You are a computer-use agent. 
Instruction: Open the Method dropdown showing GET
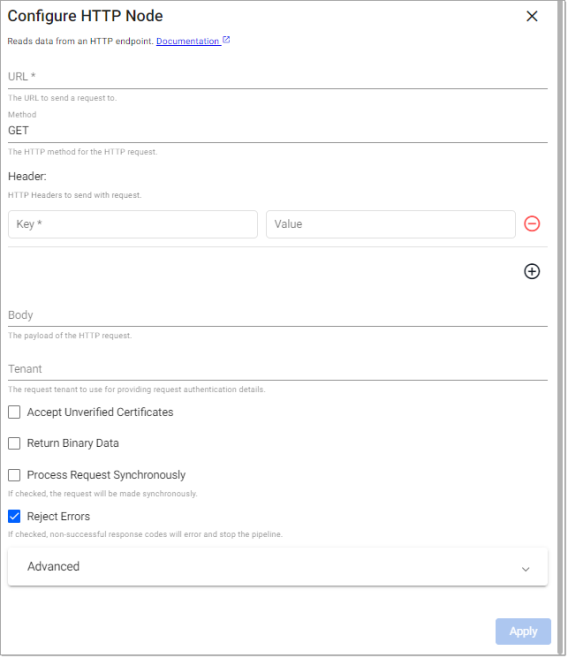pos(278,131)
